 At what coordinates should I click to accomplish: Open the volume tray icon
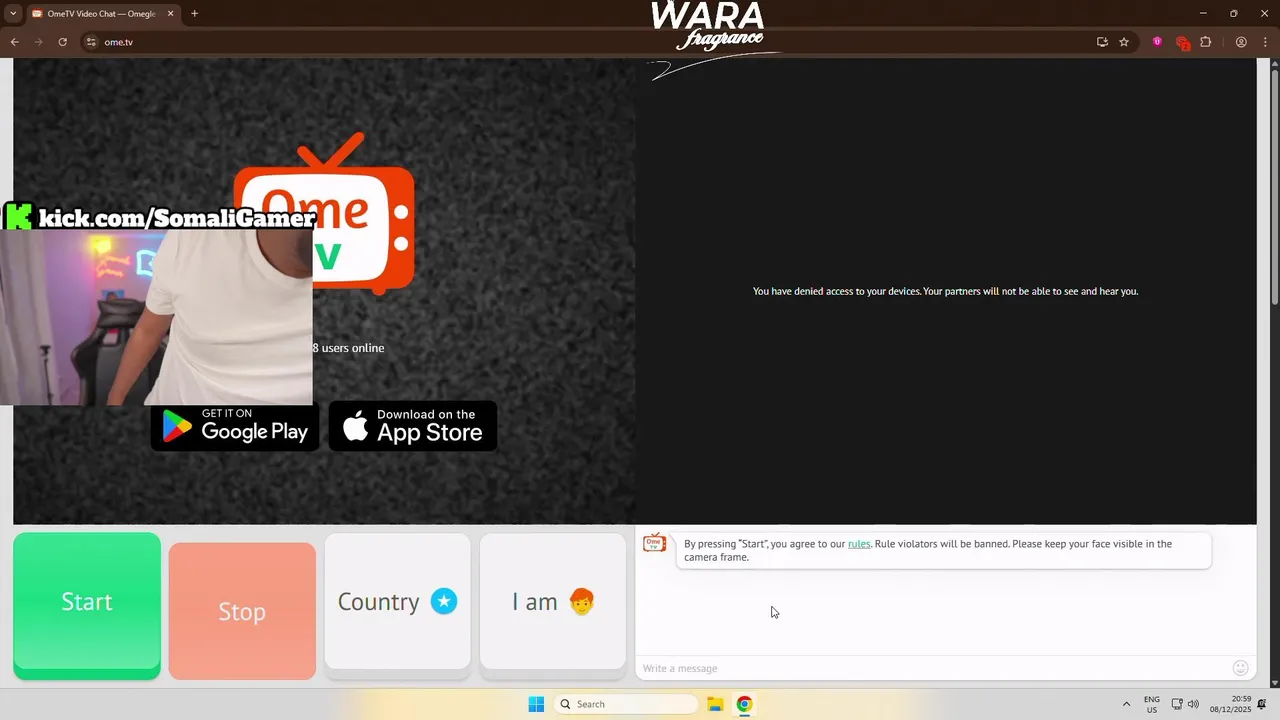1193,704
